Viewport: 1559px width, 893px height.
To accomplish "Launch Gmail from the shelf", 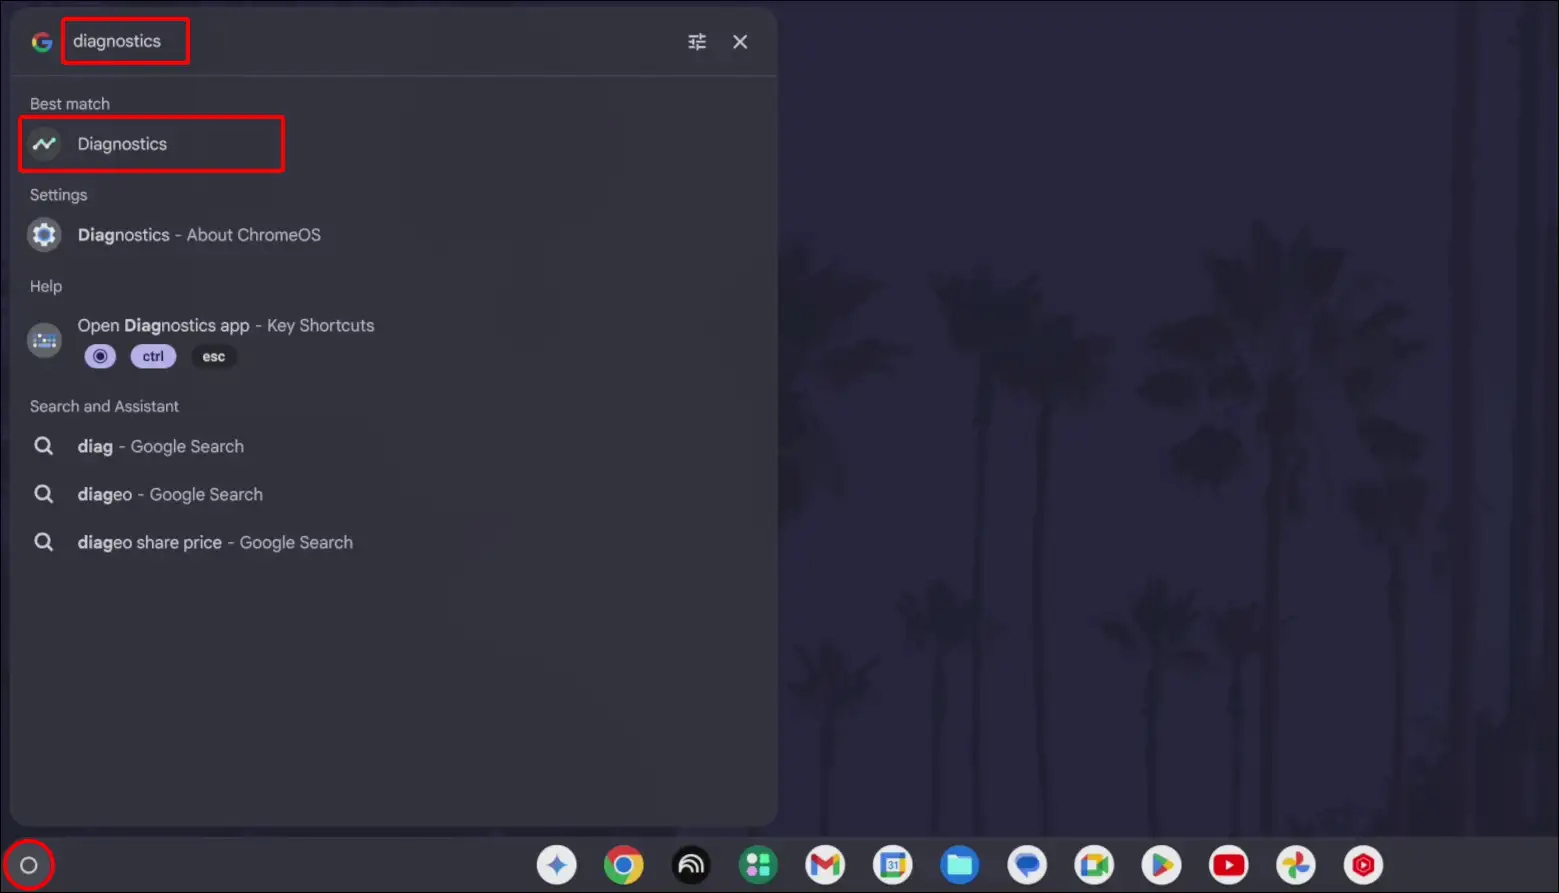I will pos(825,864).
